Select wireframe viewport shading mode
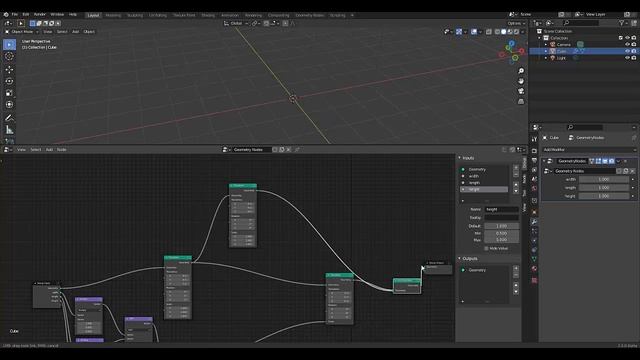The image size is (640, 360). 497,32
